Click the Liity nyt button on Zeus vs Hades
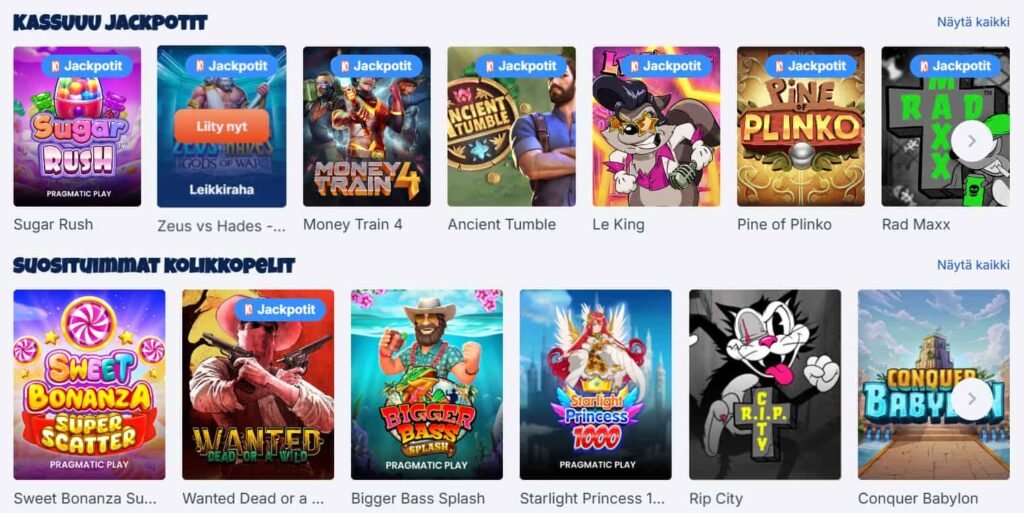 (221, 126)
